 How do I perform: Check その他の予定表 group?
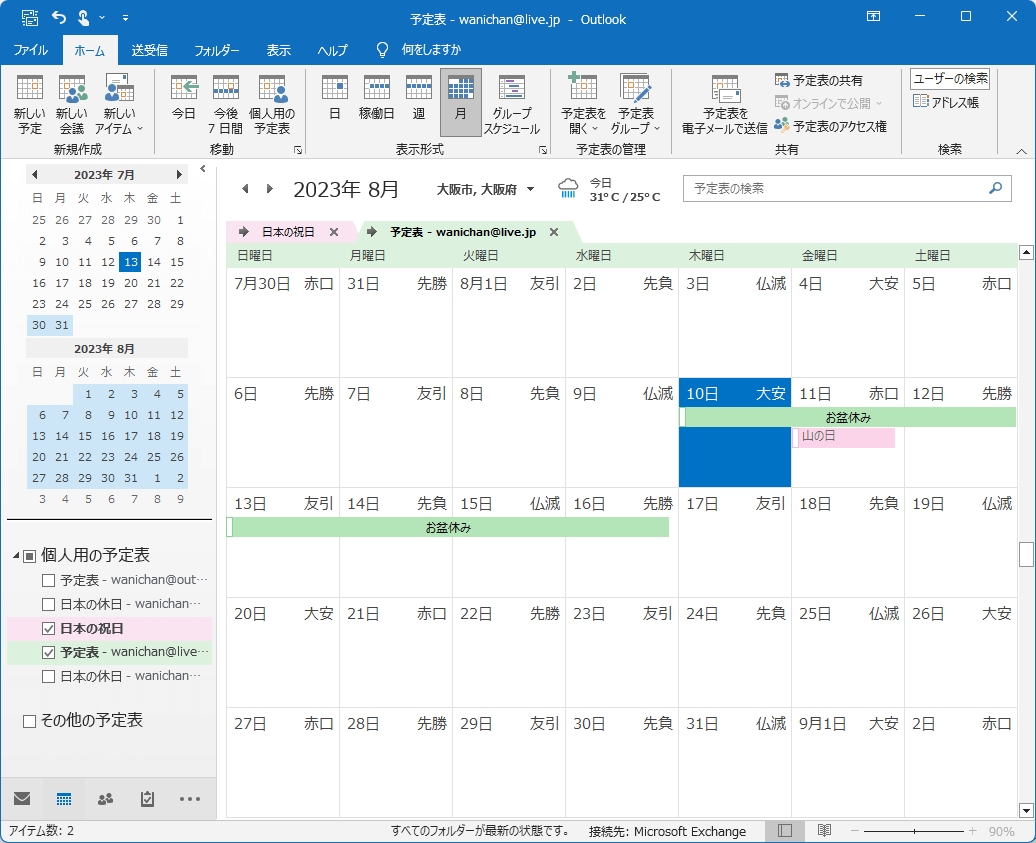click(29, 721)
